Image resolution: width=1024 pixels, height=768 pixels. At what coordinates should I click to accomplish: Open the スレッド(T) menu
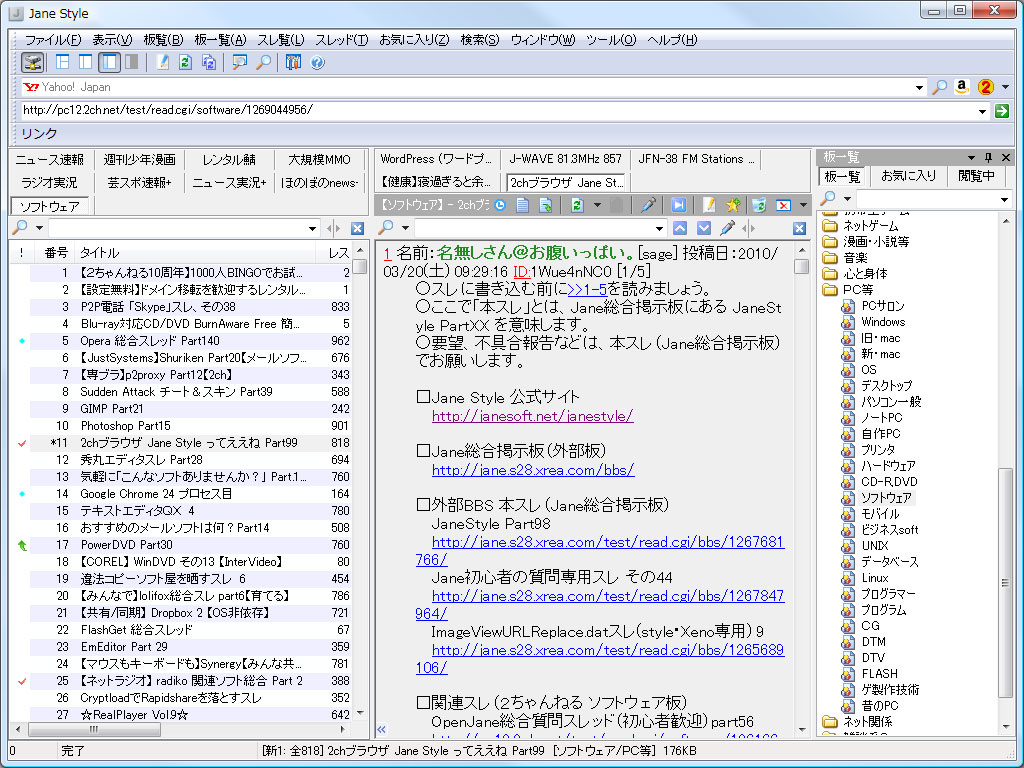[x=341, y=40]
